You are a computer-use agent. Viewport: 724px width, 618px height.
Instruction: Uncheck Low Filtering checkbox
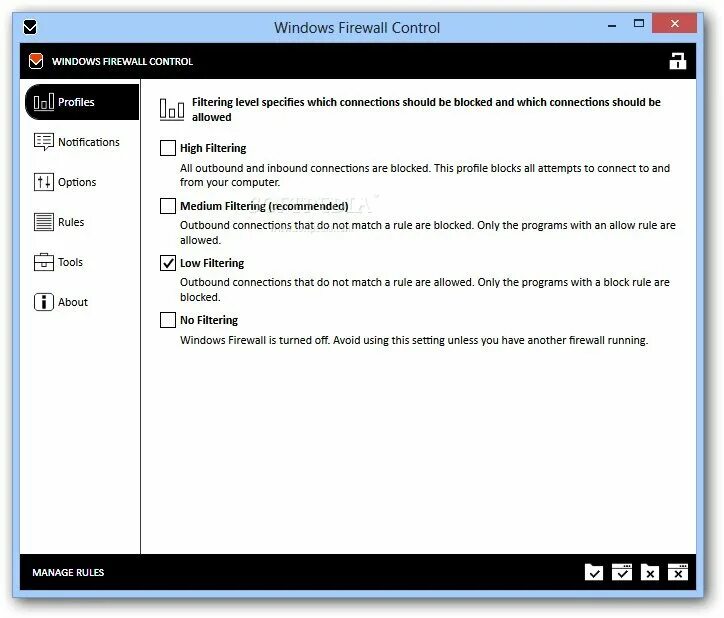point(168,263)
